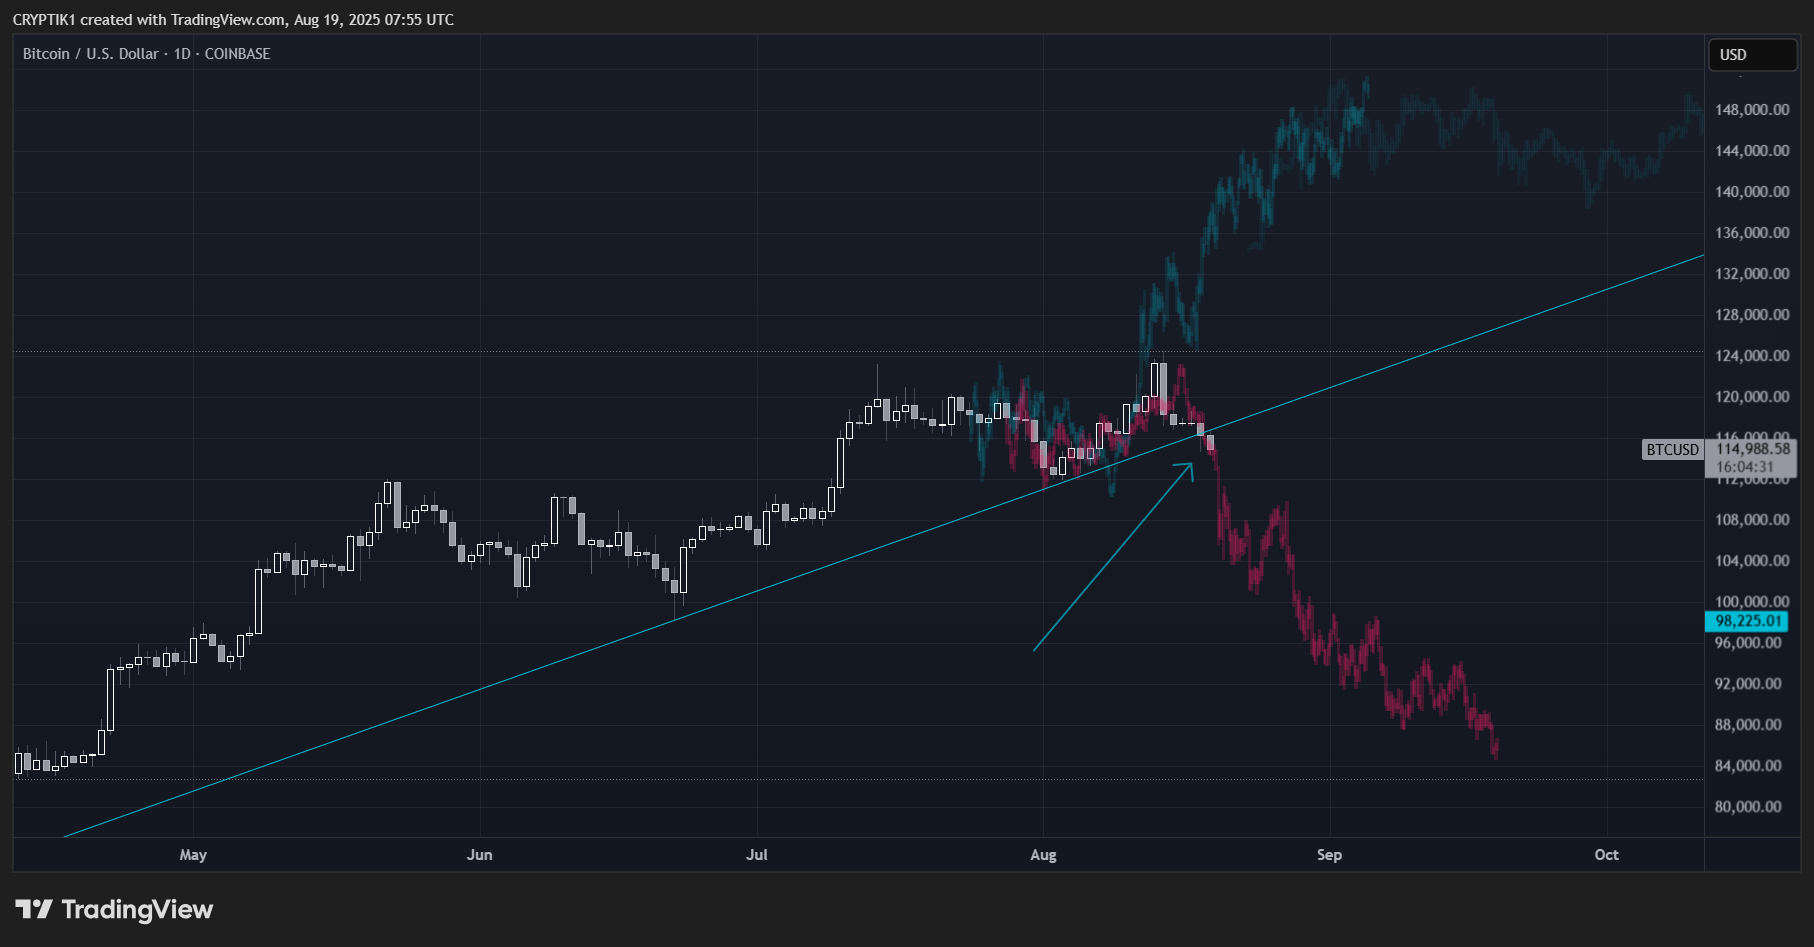Click the 16:04:31 countdown timer
This screenshot has height=947, width=1814.
click(x=1745, y=467)
